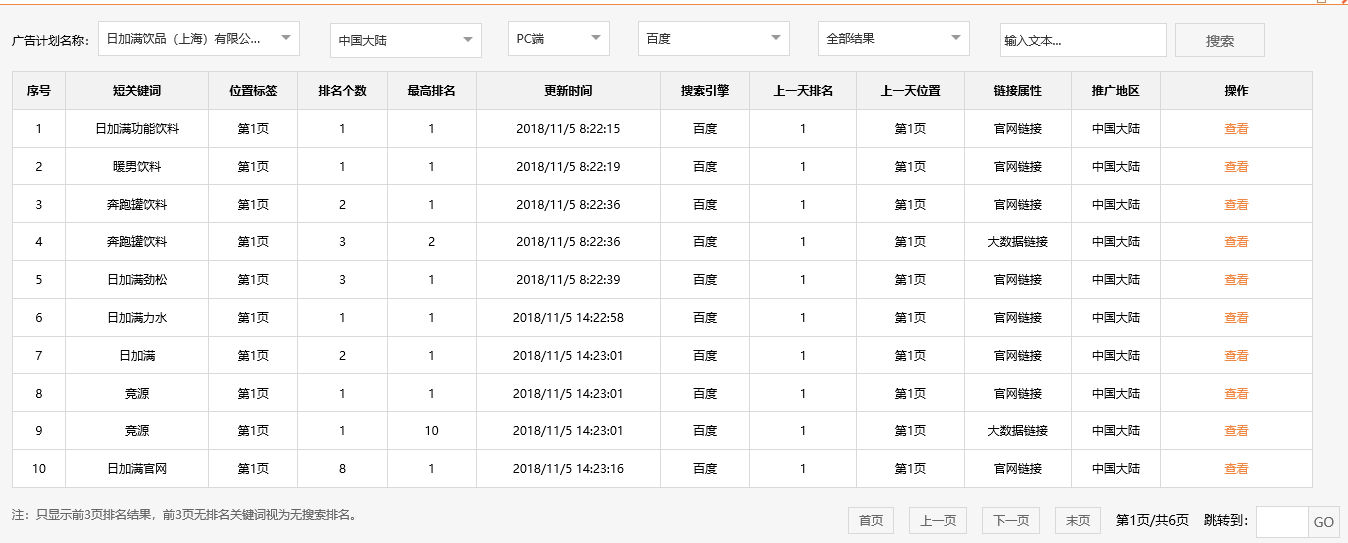
Task: Click the 最高排名 column header
Action: (431, 91)
